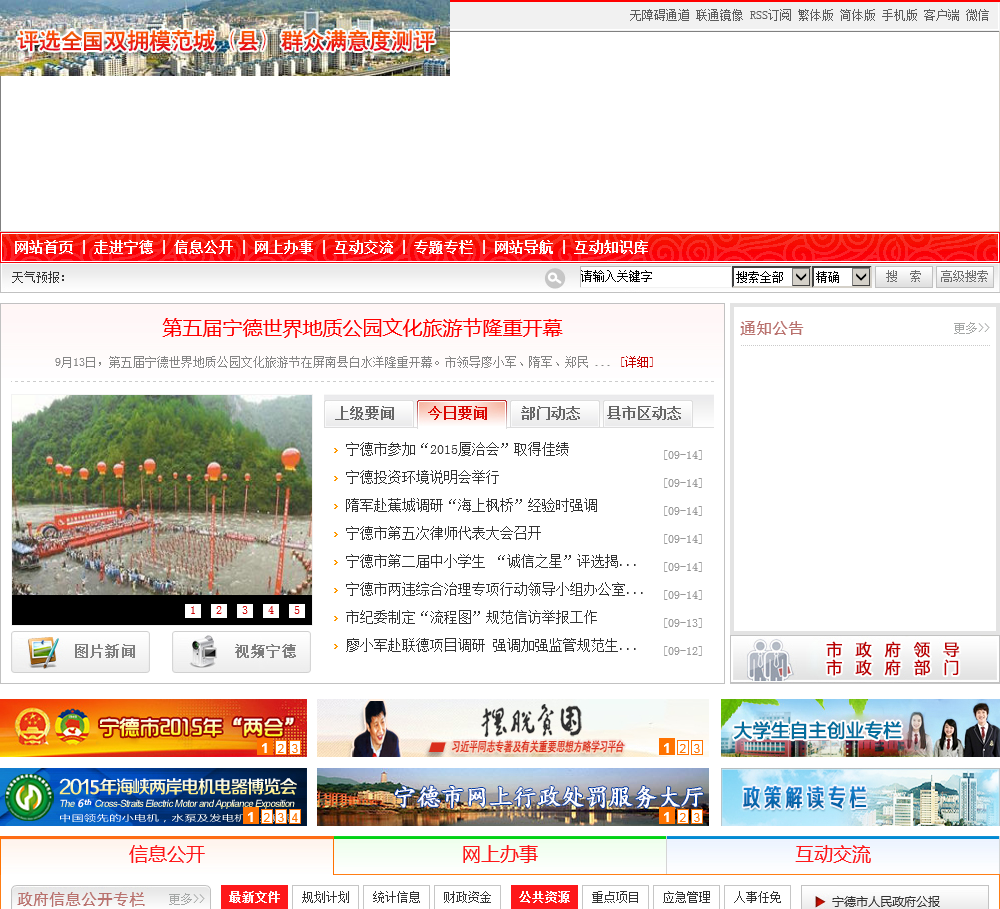This screenshot has height=909, width=1000.
Task: Select slide 5 of the photo slideshow
Action: point(297,610)
